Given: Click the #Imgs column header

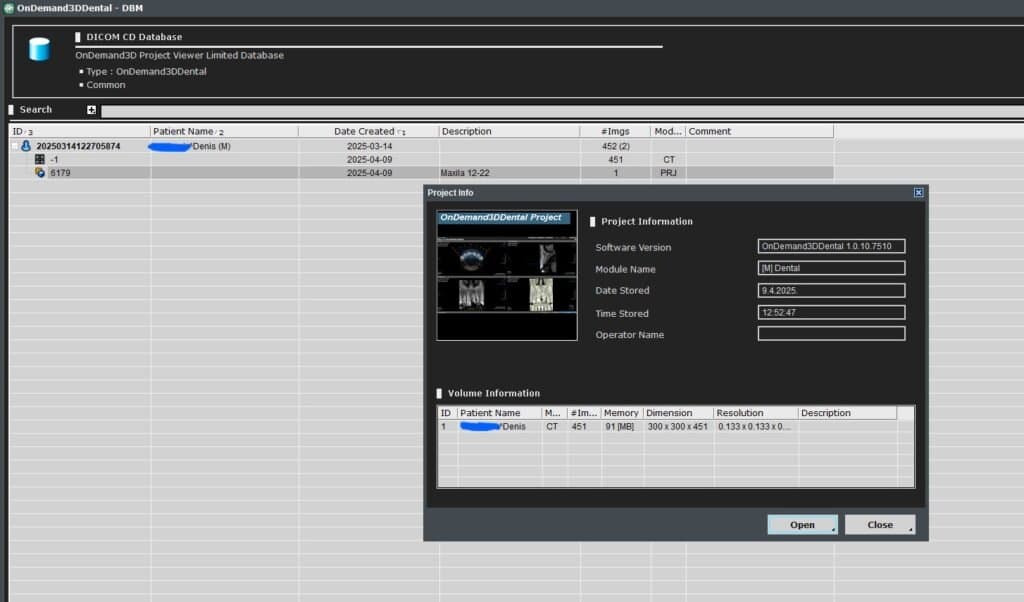Looking at the screenshot, I should (x=615, y=131).
